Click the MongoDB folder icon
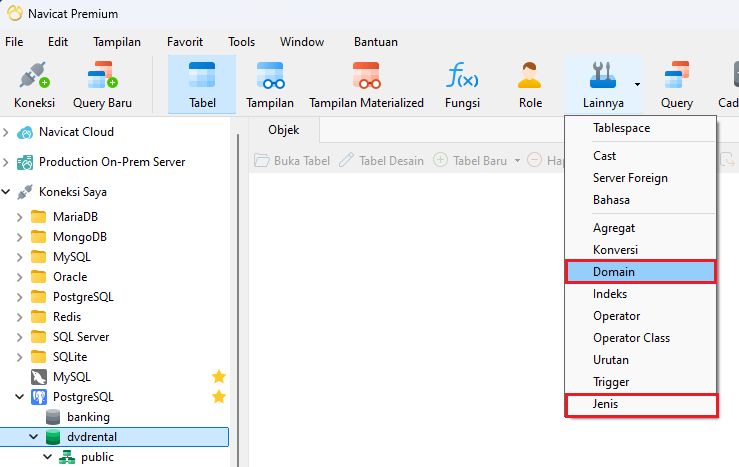 click(39, 237)
